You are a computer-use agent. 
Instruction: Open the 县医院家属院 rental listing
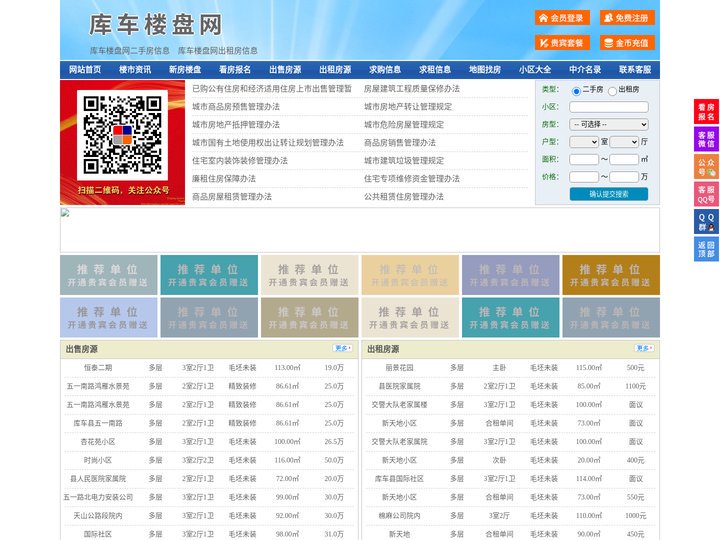[399, 386]
